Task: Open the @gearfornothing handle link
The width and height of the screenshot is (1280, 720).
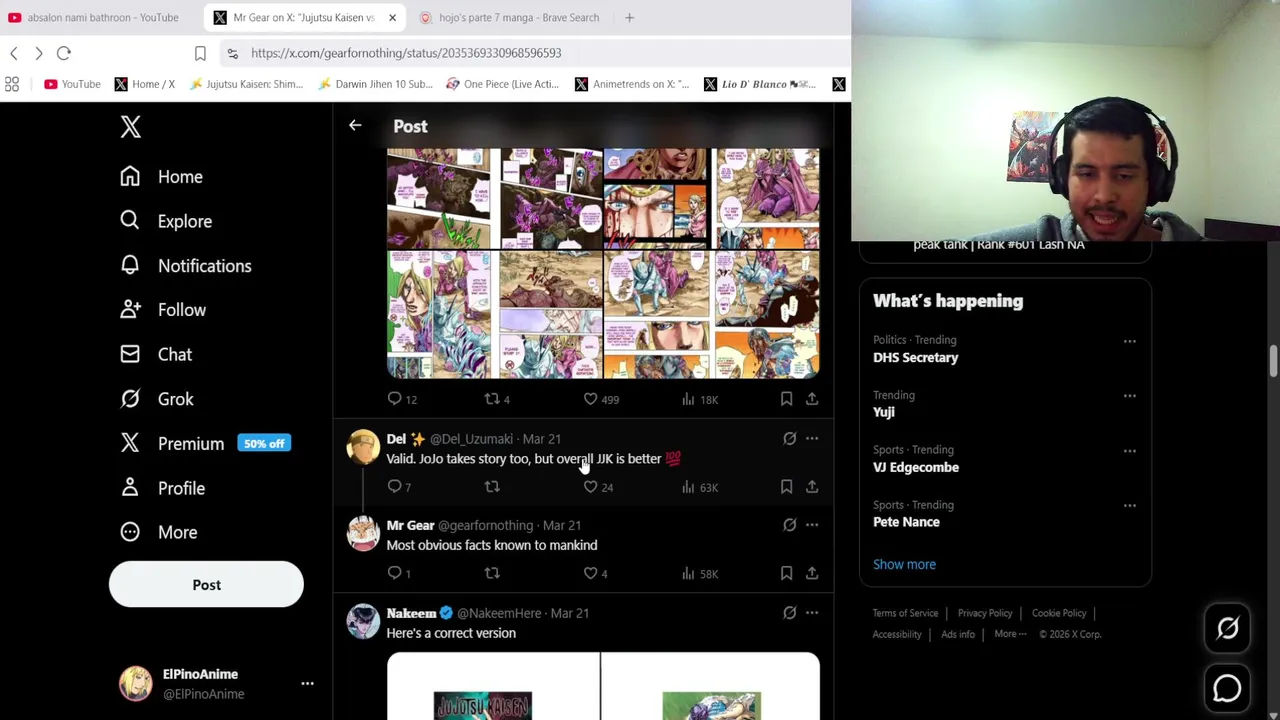Action: coord(485,525)
